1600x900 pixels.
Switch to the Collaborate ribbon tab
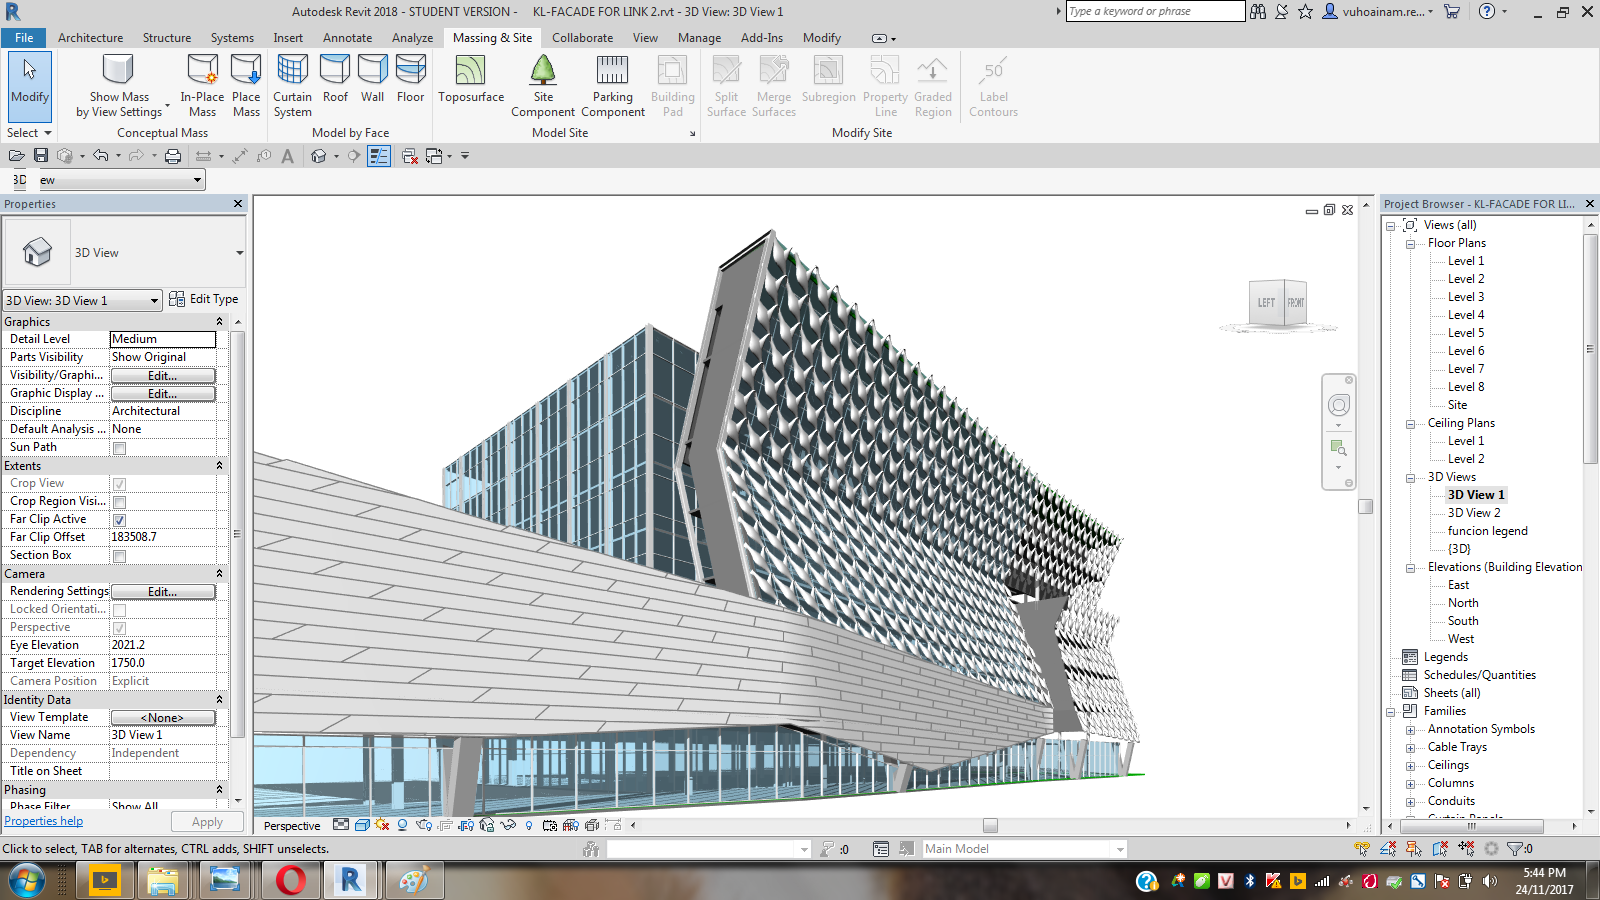(582, 38)
